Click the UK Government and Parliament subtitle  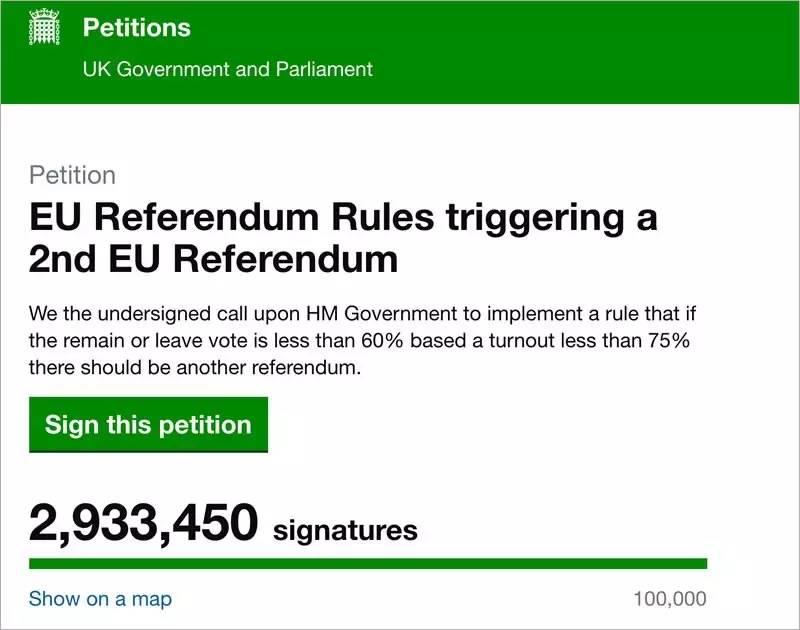point(227,69)
